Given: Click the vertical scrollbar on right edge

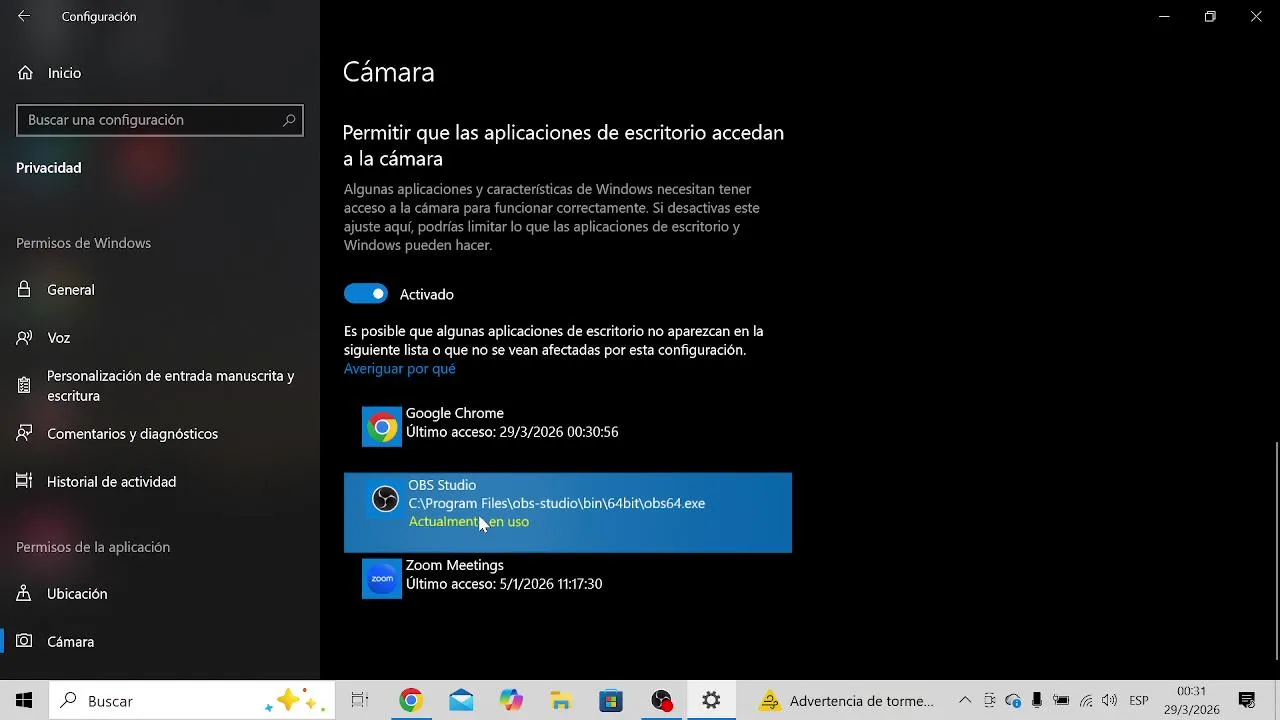Looking at the screenshot, I should coord(1276,551).
